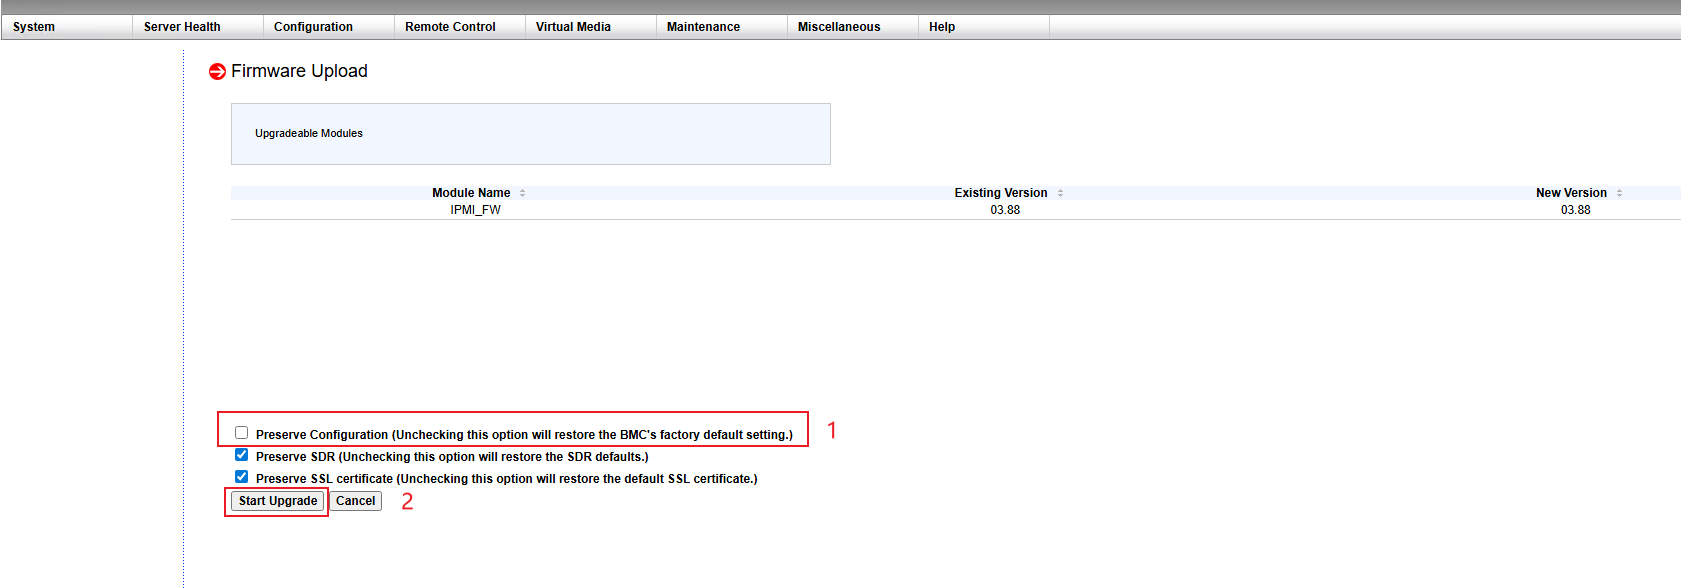Enable the Preserve Configuration checkbox

242,433
